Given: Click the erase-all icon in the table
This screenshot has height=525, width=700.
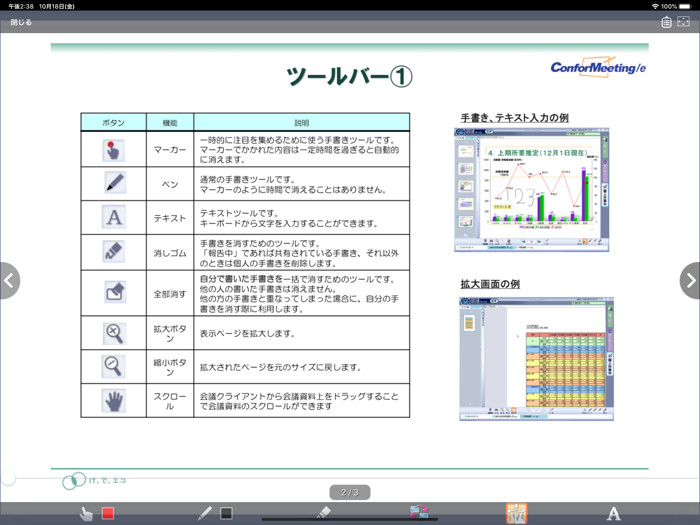Looking at the screenshot, I should [x=115, y=292].
